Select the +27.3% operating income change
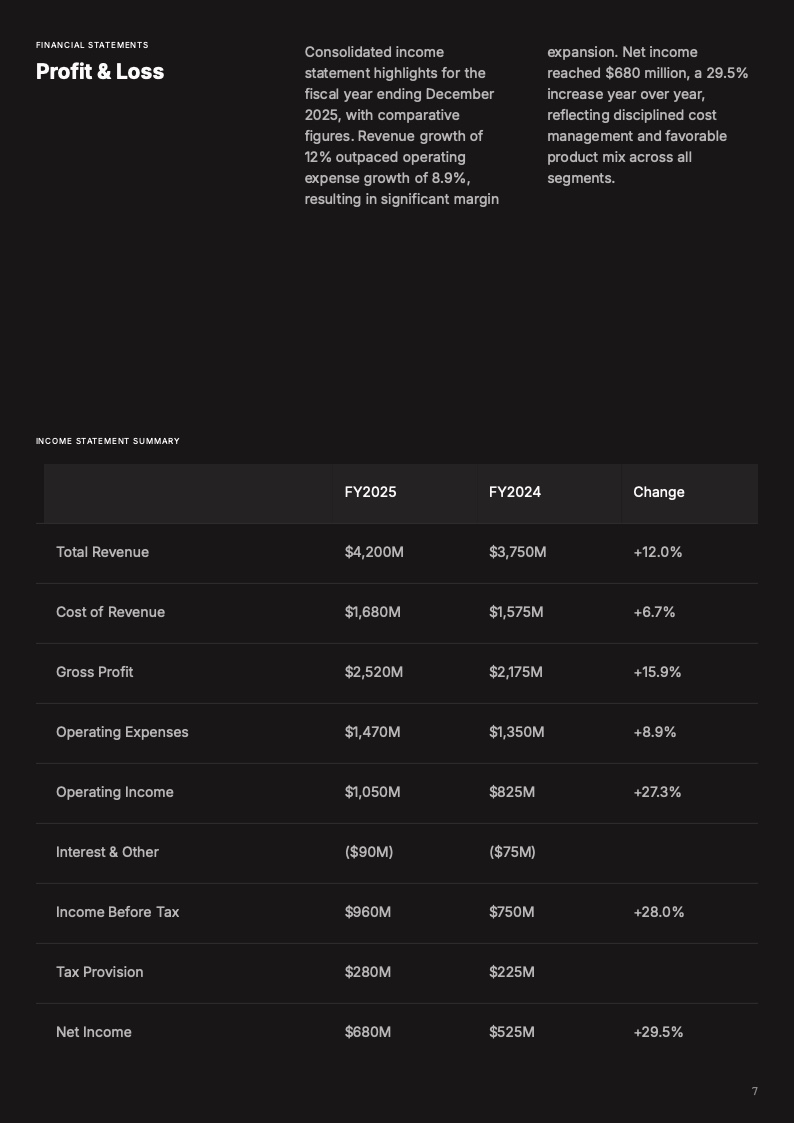Viewport: 794px width, 1123px height. (657, 792)
